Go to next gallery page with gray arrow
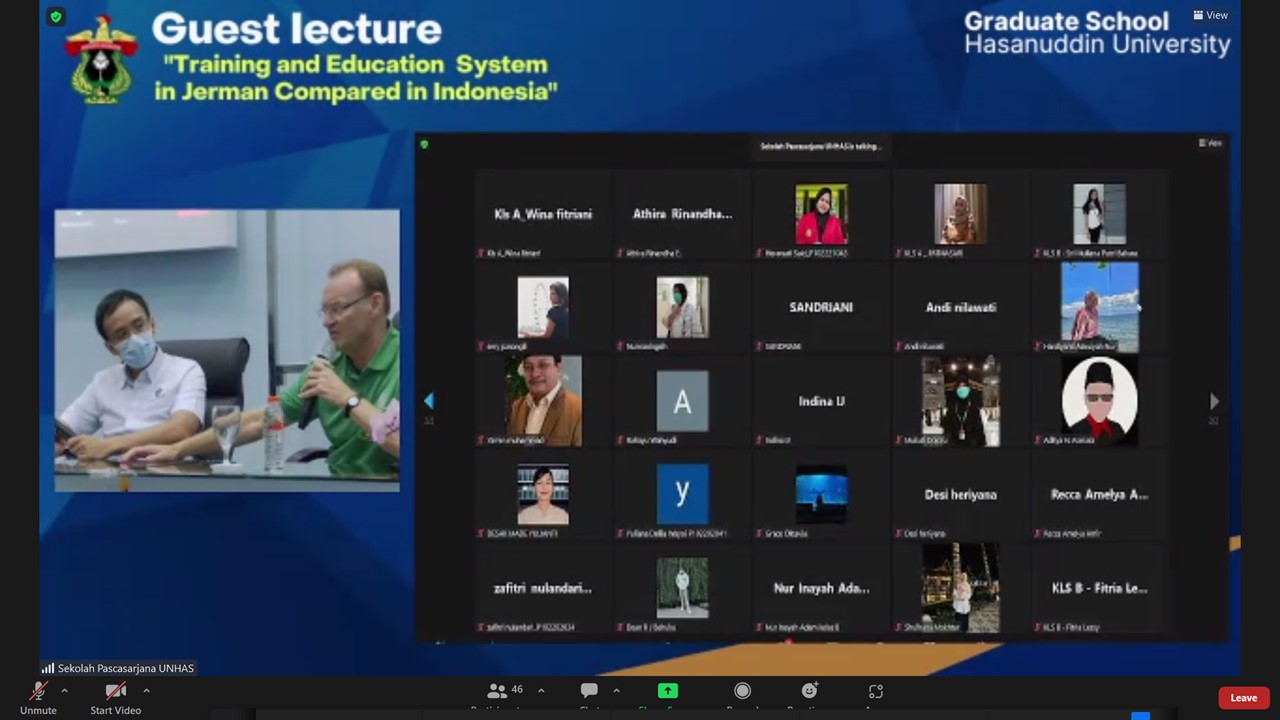The height and width of the screenshot is (720, 1280). (x=1214, y=401)
